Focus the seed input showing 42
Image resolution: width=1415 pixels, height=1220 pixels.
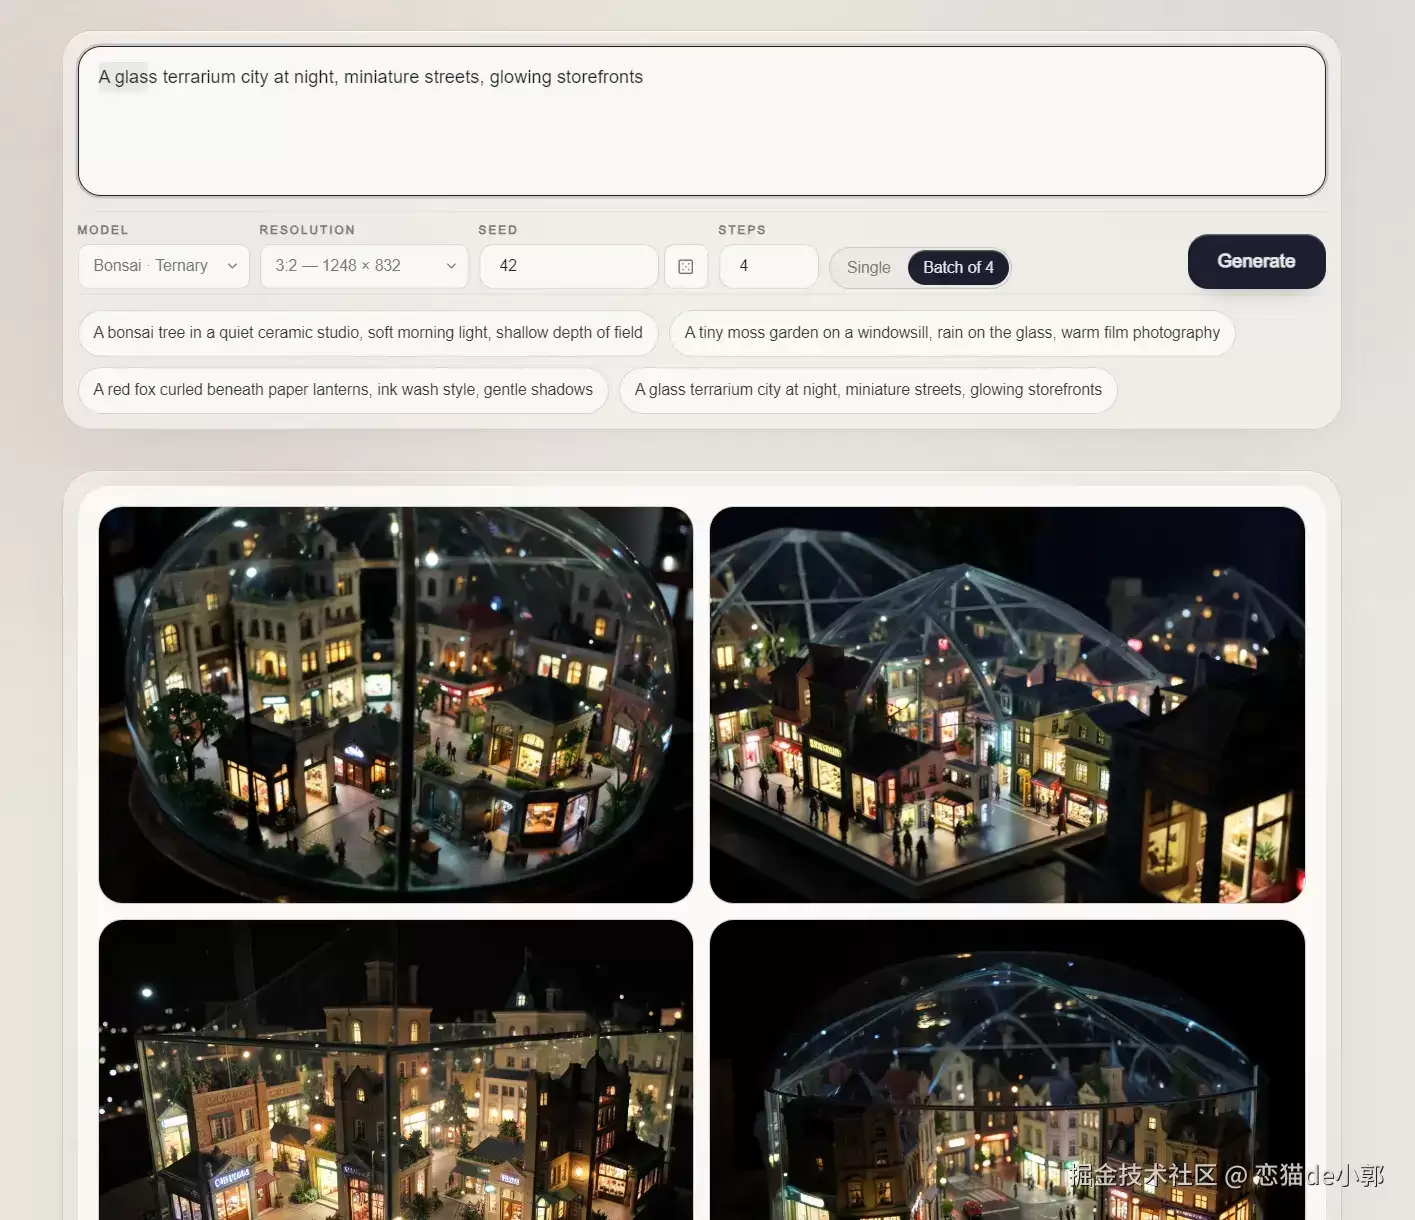pyautogui.click(x=569, y=266)
